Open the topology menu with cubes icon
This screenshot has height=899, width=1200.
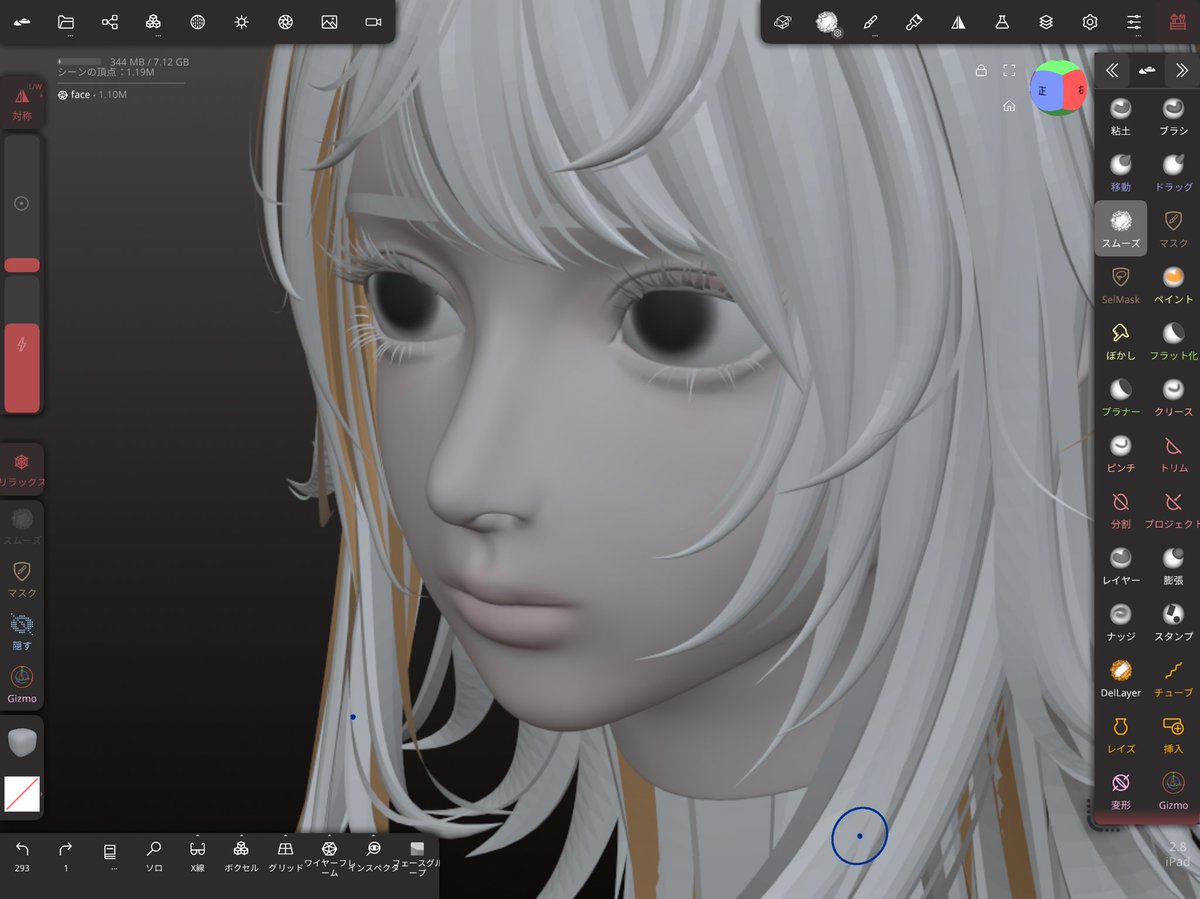pos(153,21)
